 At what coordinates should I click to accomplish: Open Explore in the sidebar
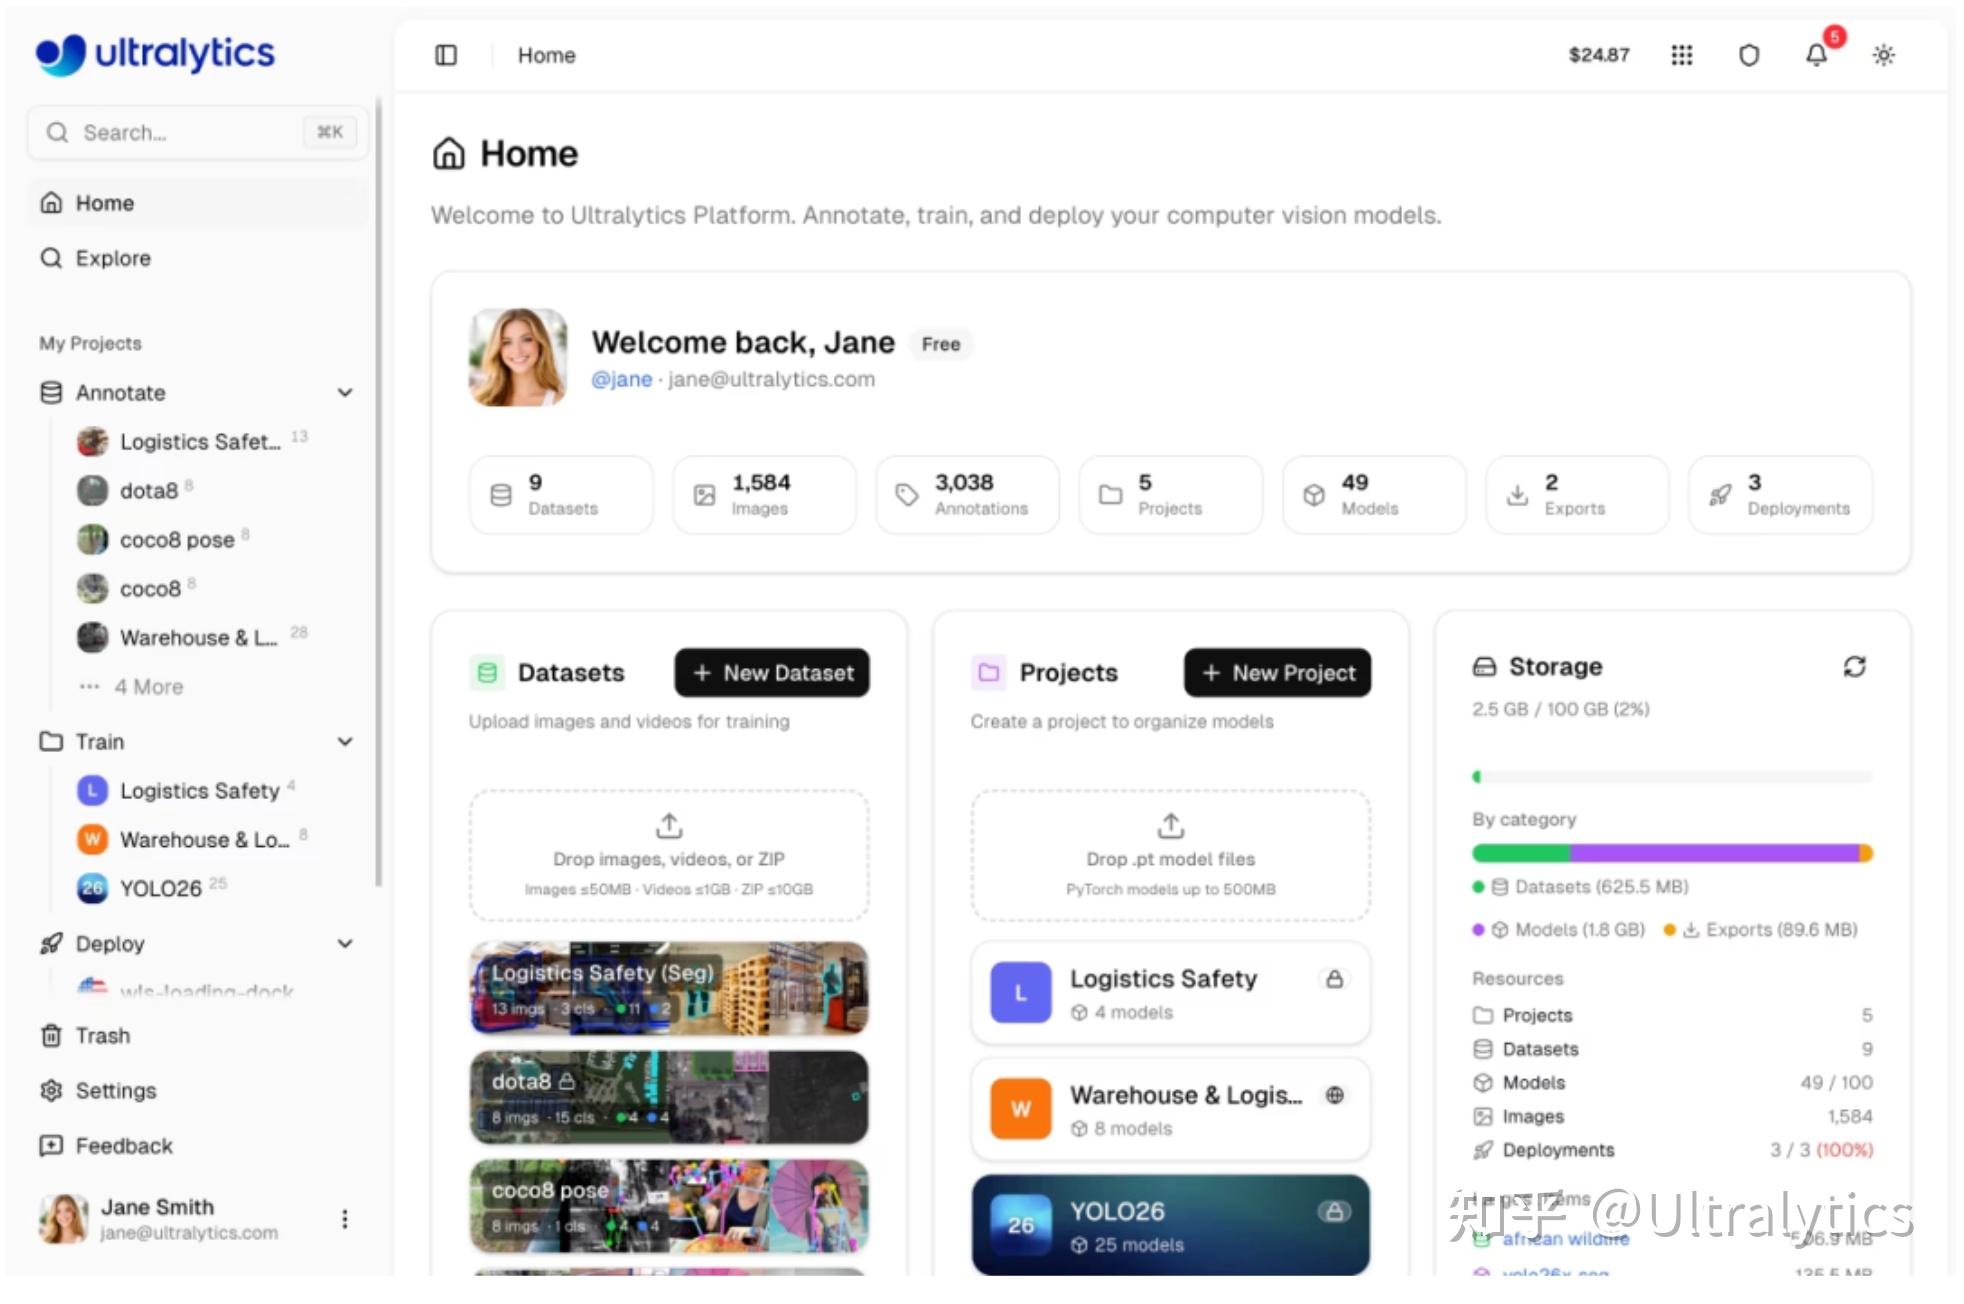tap(198, 258)
